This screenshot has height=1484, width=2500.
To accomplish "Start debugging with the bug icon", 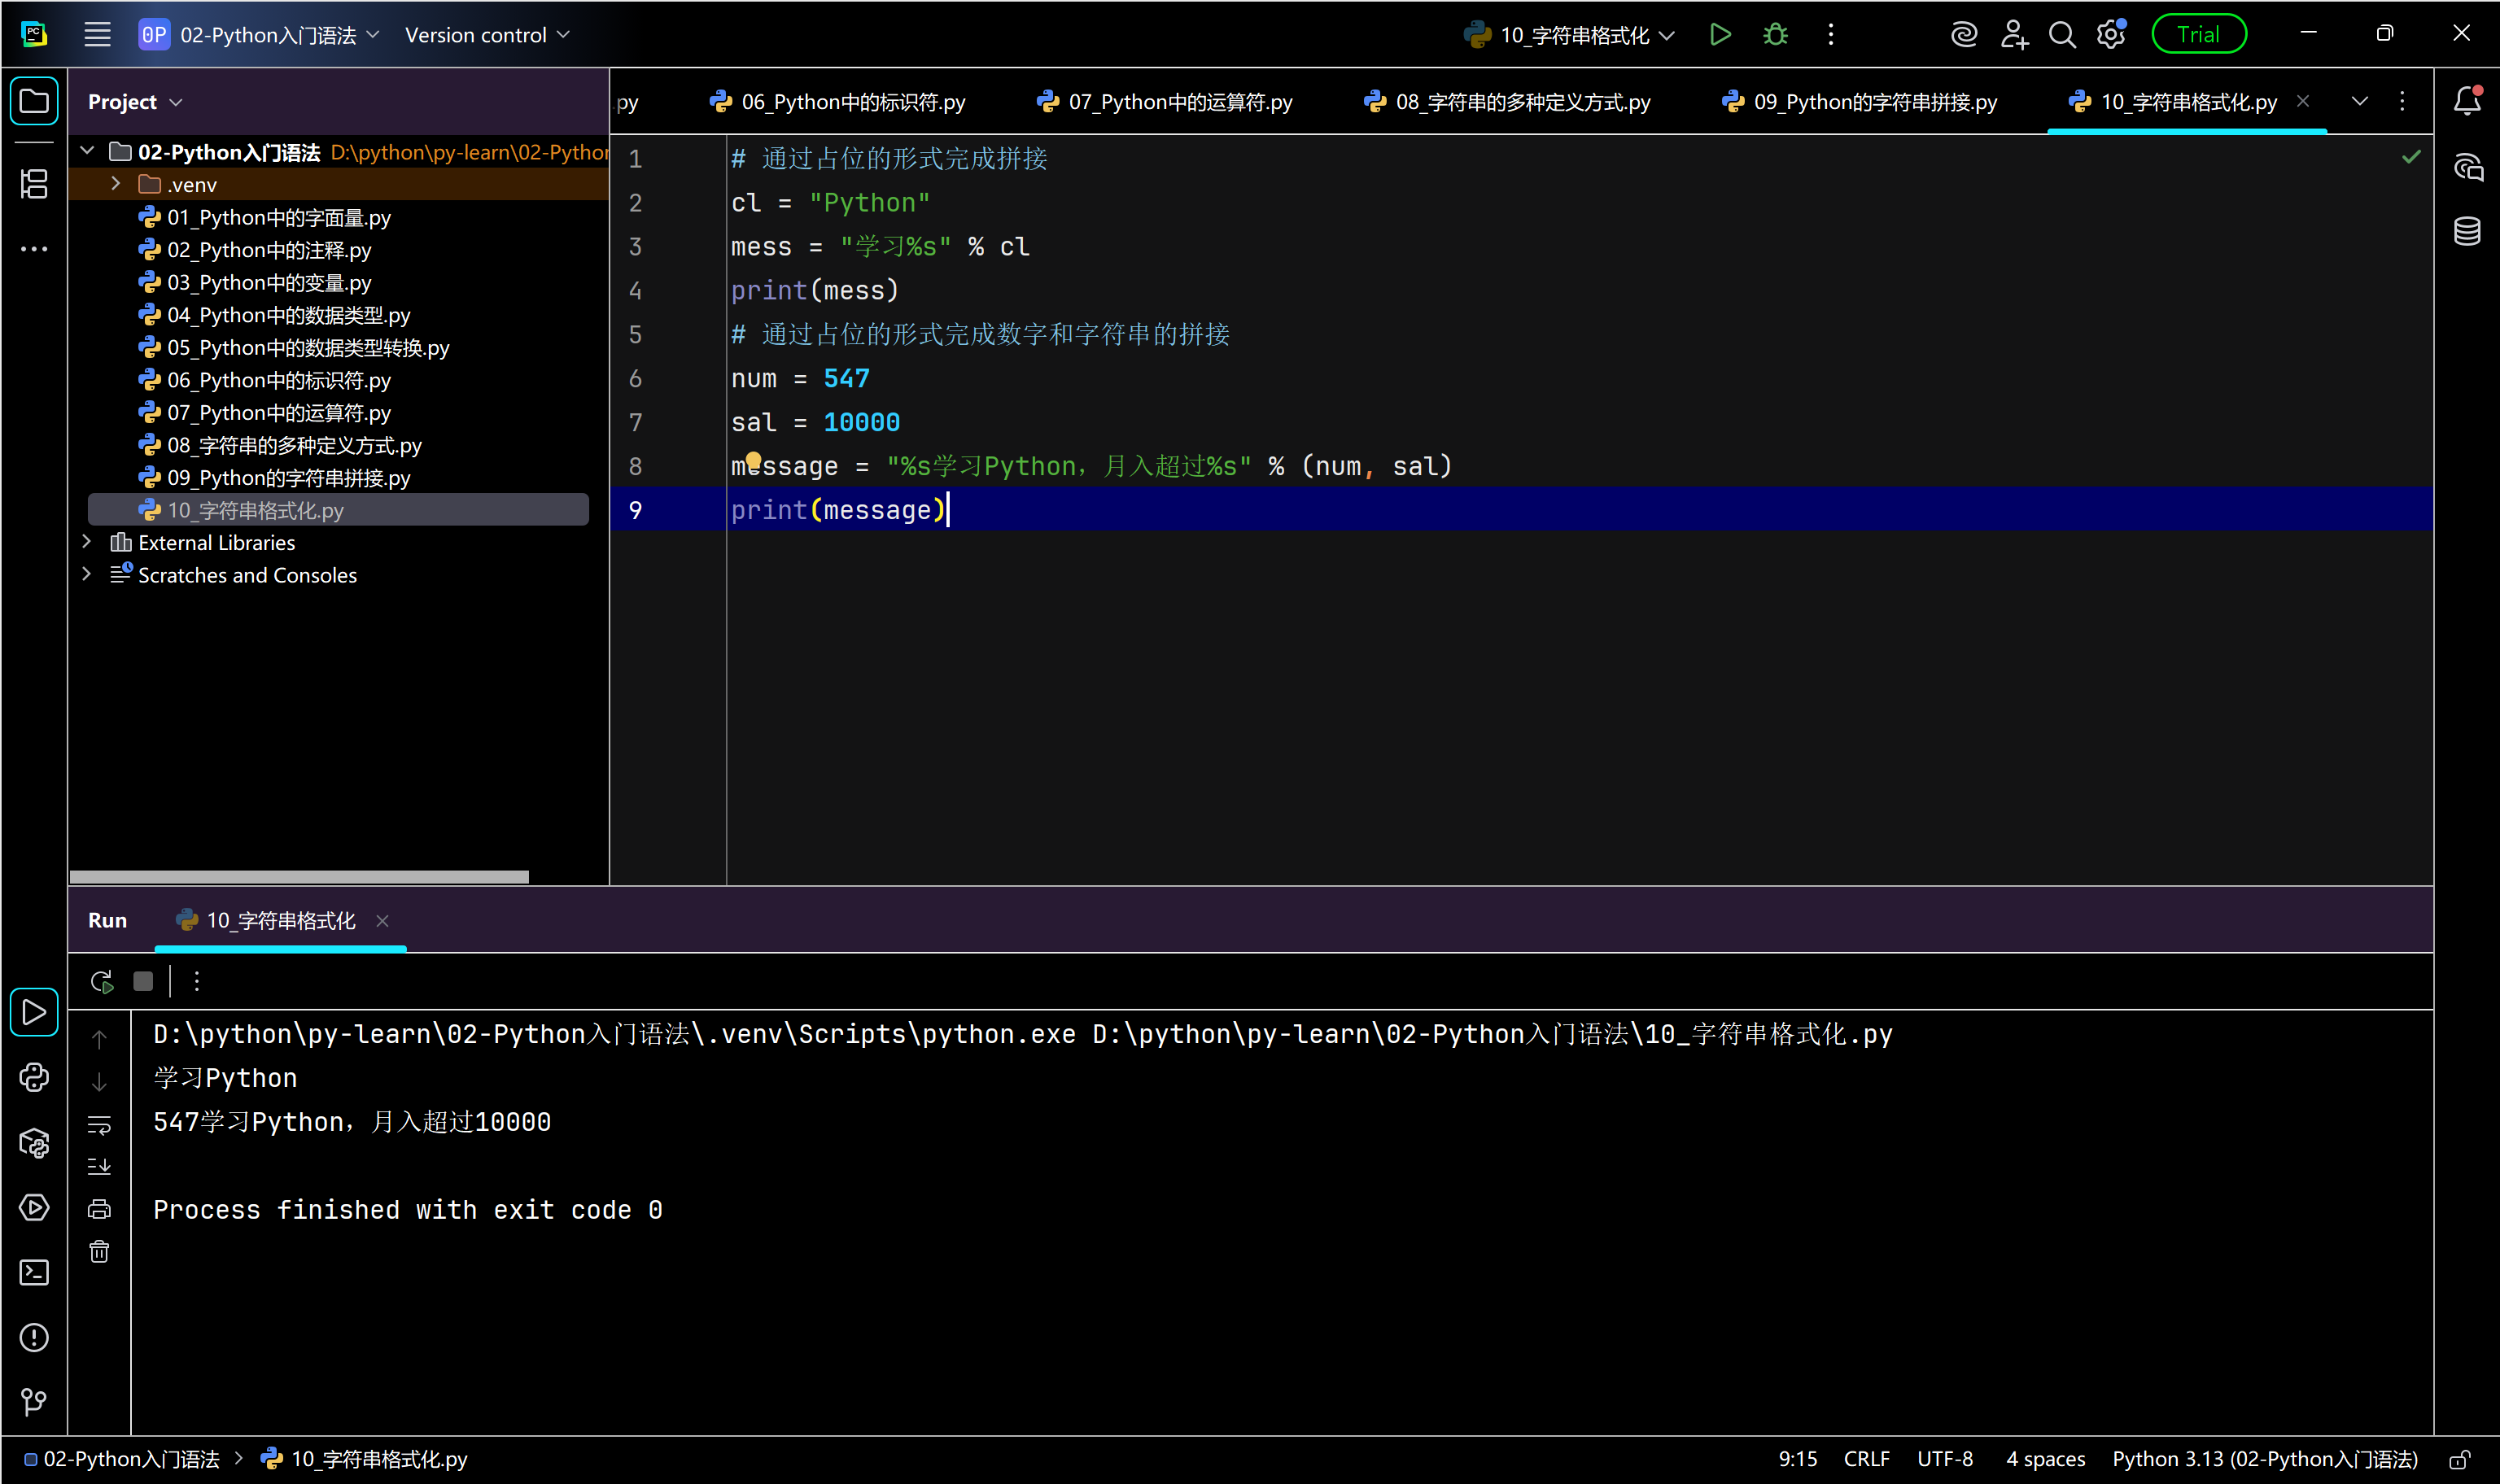I will pos(1775,35).
